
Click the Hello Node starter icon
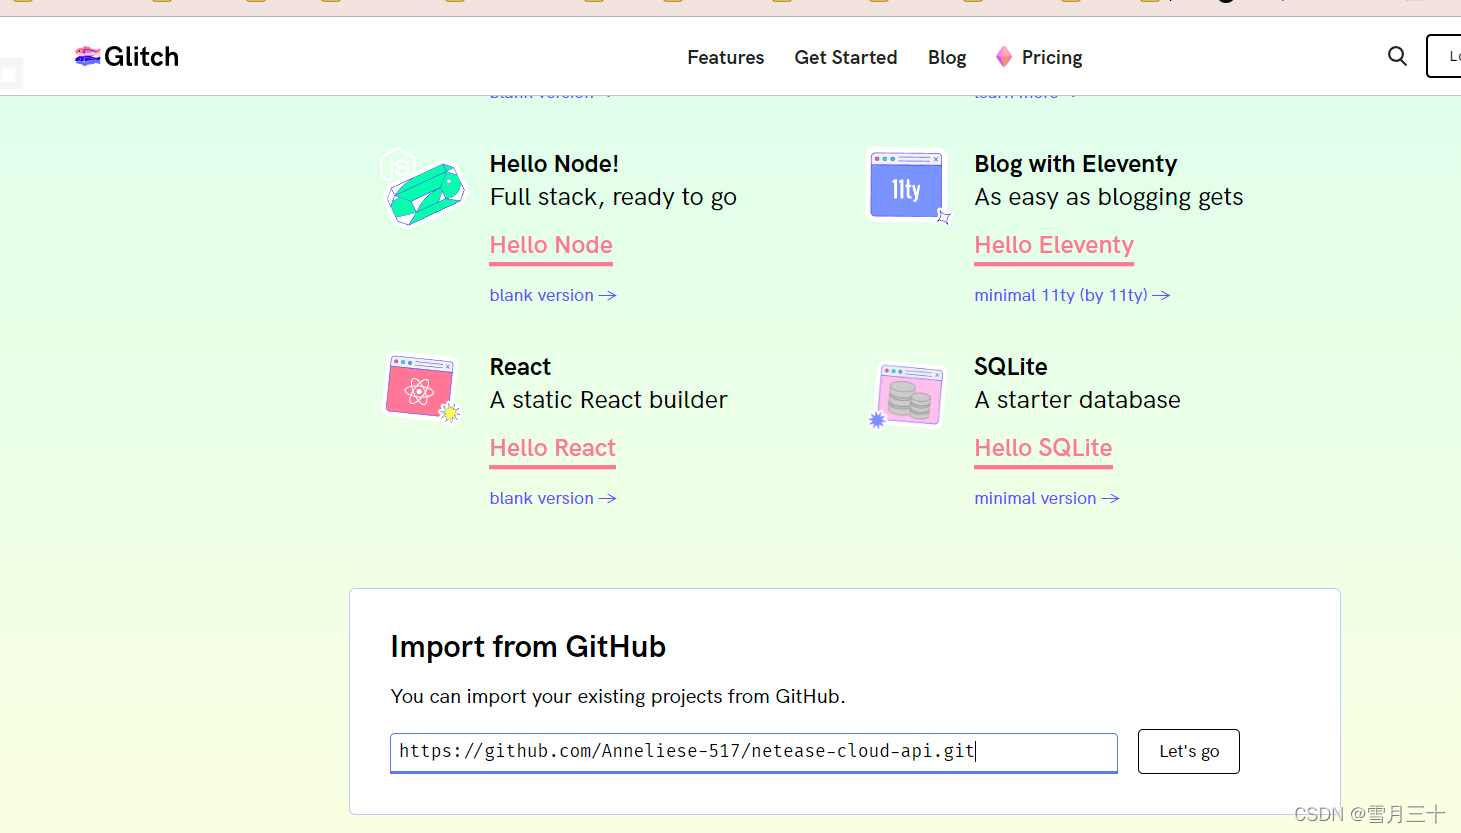pyautogui.click(x=423, y=188)
